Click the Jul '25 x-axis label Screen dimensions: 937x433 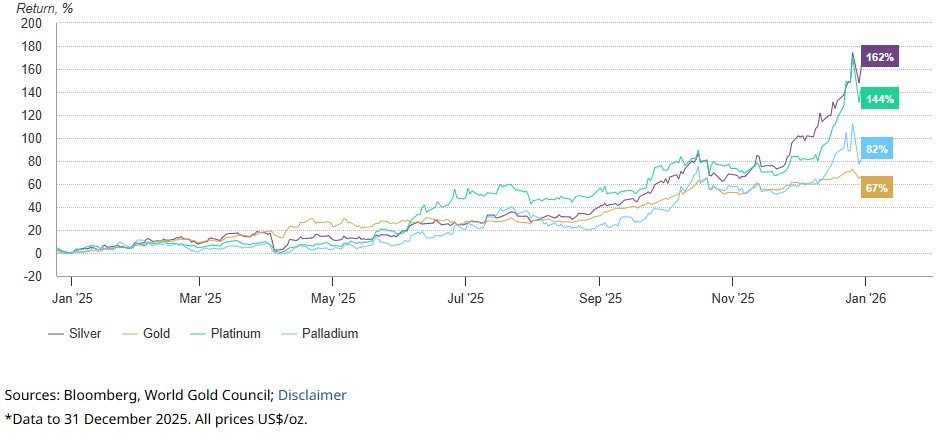(465, 297)
